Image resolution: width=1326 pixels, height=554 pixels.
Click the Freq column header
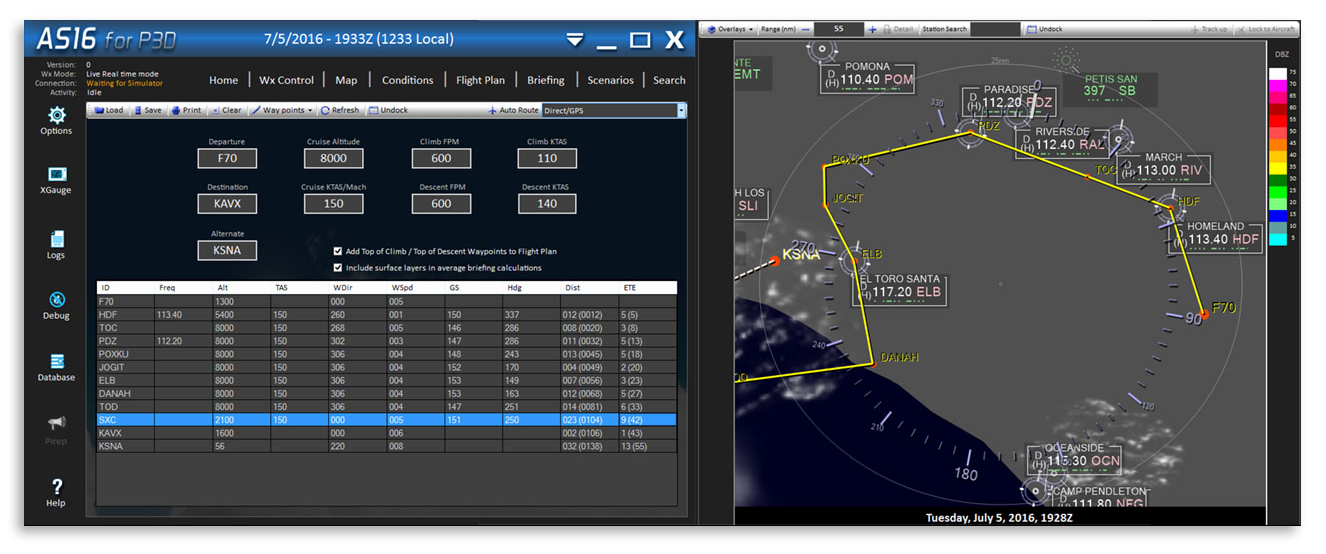click(184, 288)
